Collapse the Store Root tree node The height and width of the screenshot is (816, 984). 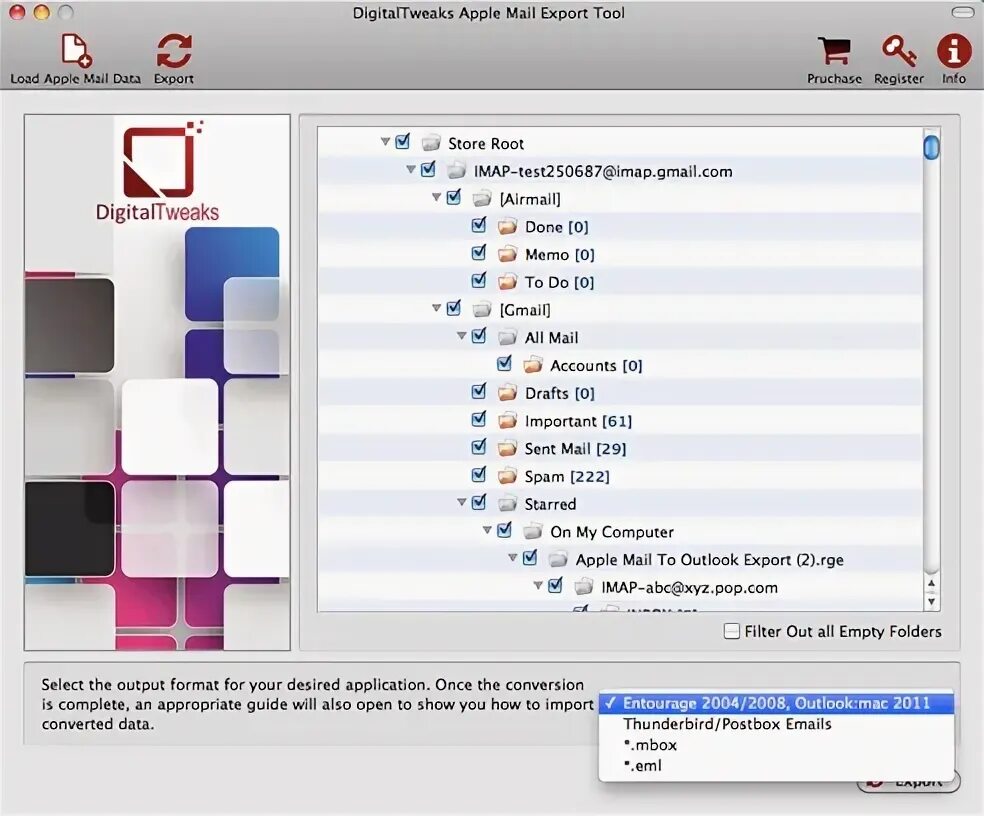point(385,142)
